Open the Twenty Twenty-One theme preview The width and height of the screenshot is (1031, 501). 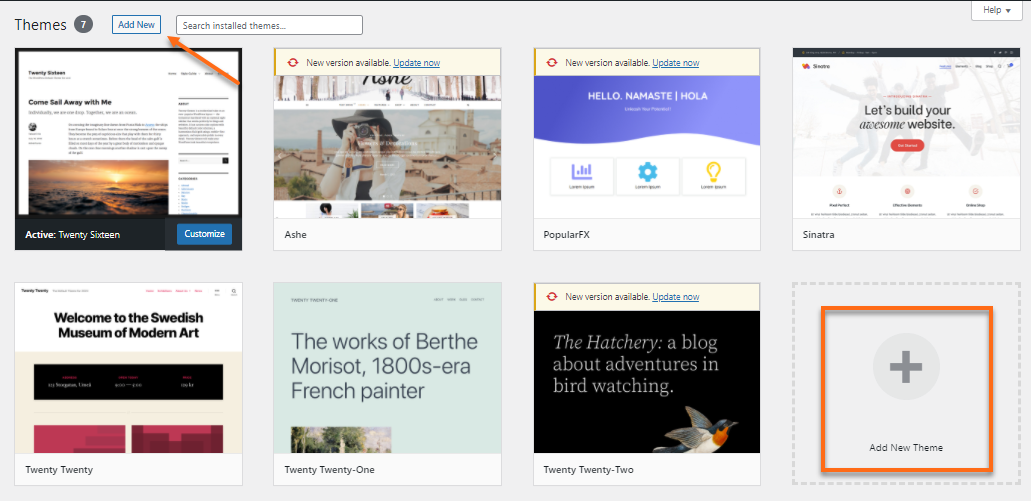[387, 368]
